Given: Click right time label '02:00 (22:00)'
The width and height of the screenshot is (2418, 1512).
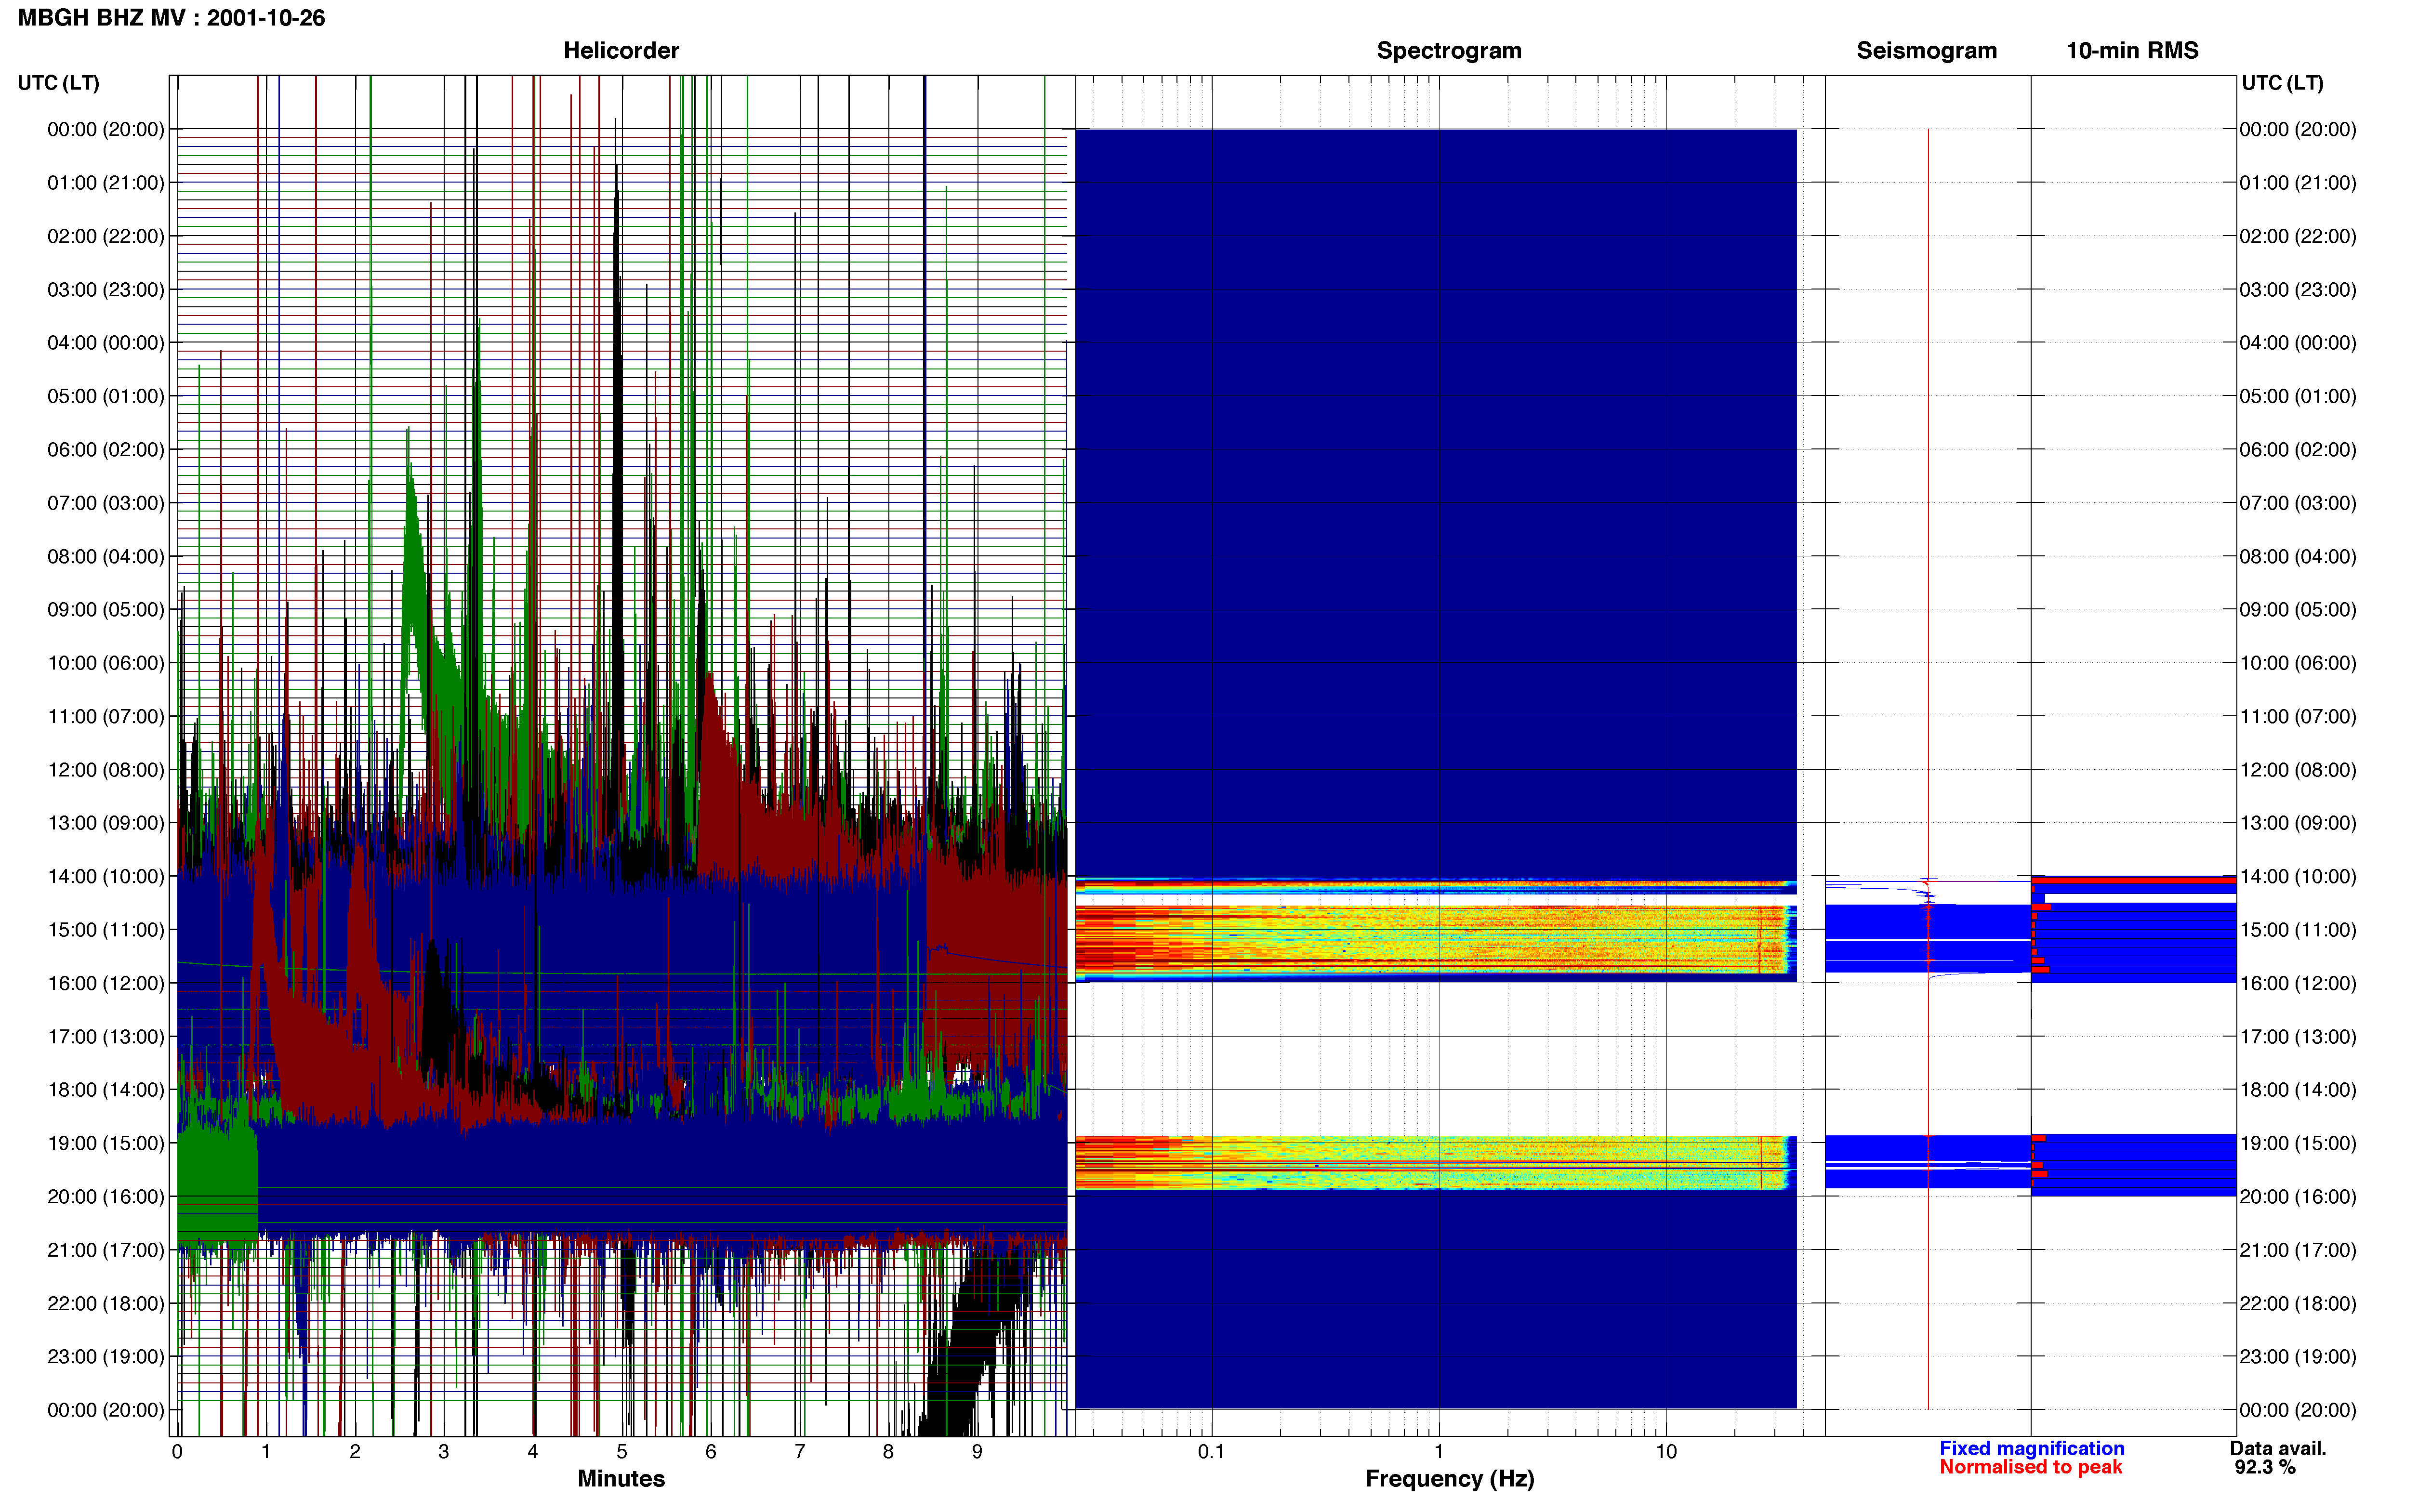Looking at the screenshot, I should coord(2298,236).
